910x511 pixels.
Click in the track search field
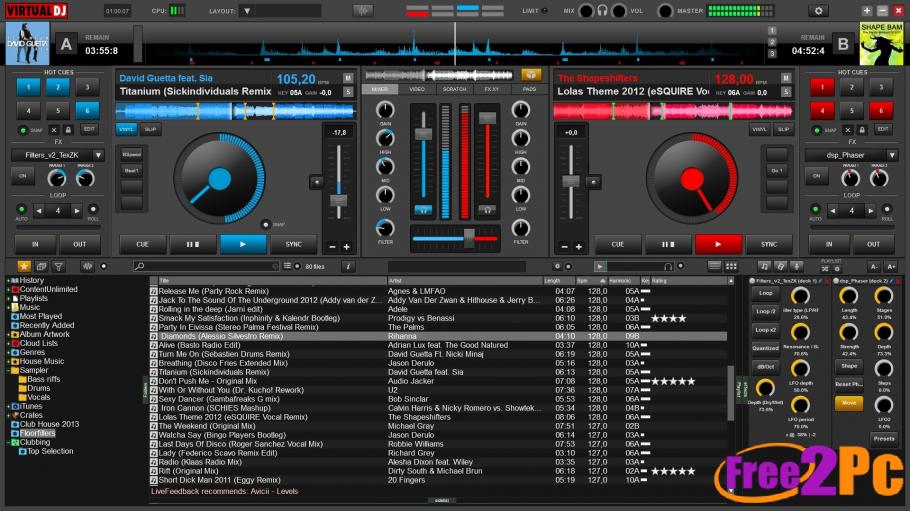205,267
